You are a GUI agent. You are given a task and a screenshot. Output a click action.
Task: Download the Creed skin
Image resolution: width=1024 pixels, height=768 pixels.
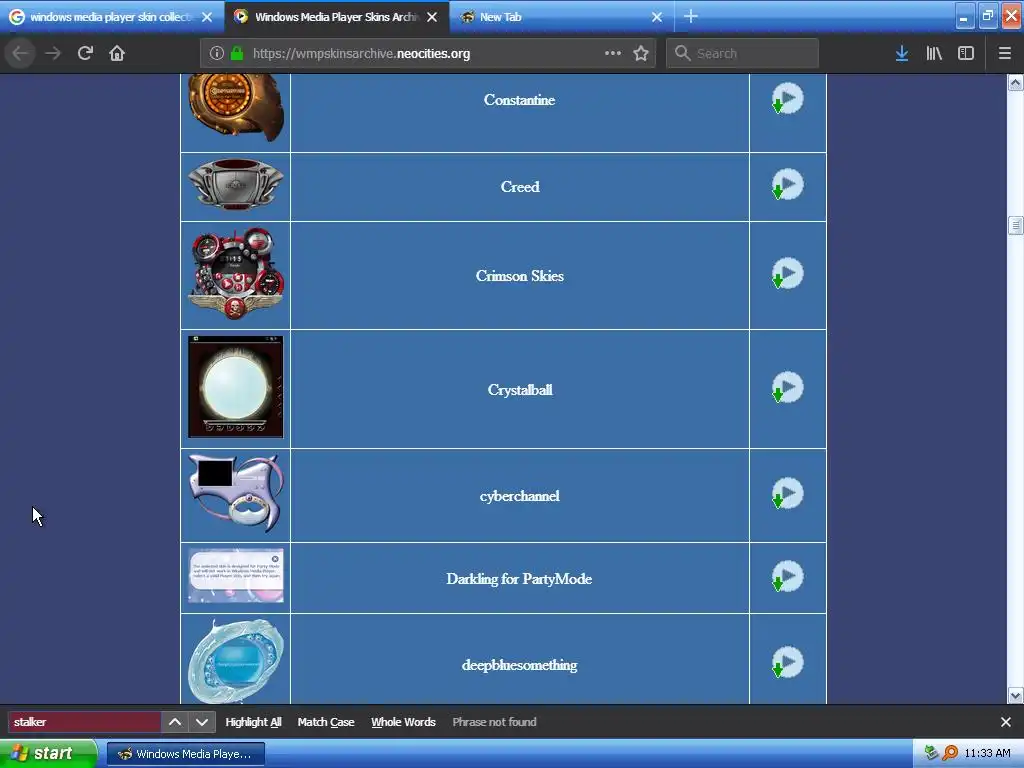point(788,185)
